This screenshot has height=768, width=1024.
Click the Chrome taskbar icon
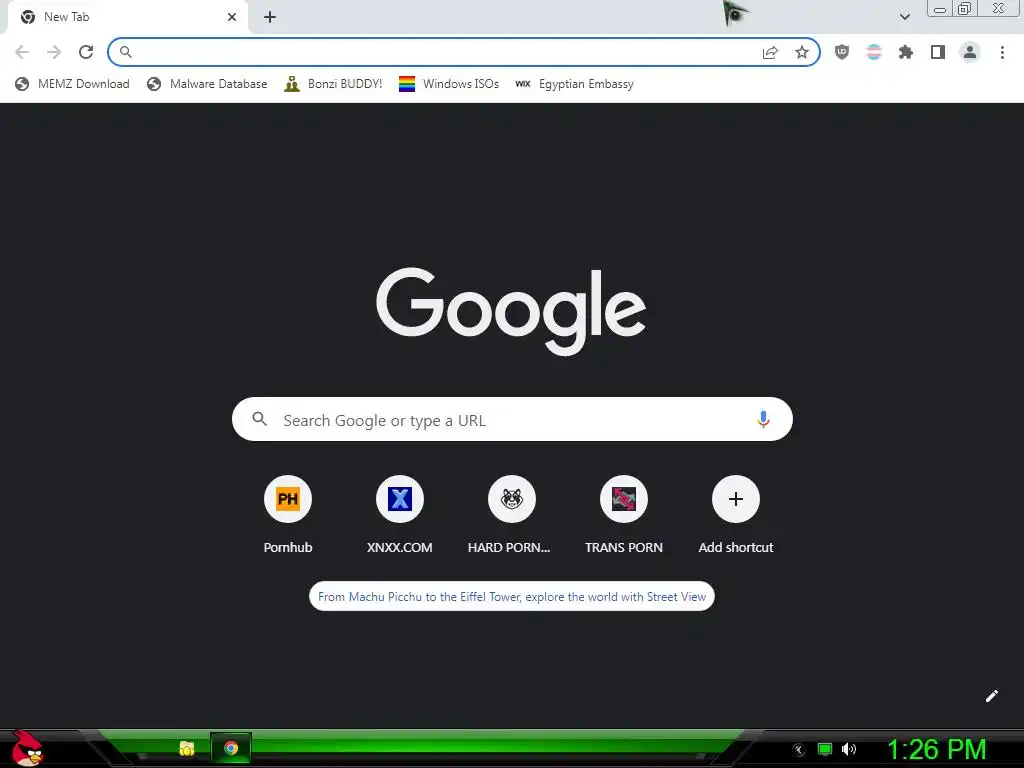231,748
